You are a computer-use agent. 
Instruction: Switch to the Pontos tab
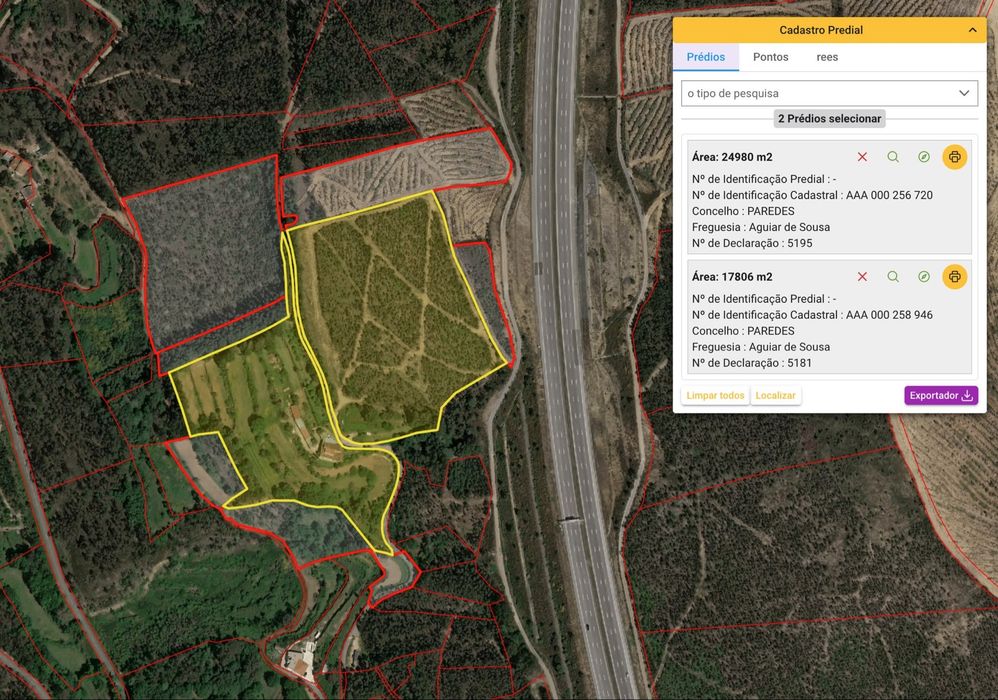coord(771,57)
